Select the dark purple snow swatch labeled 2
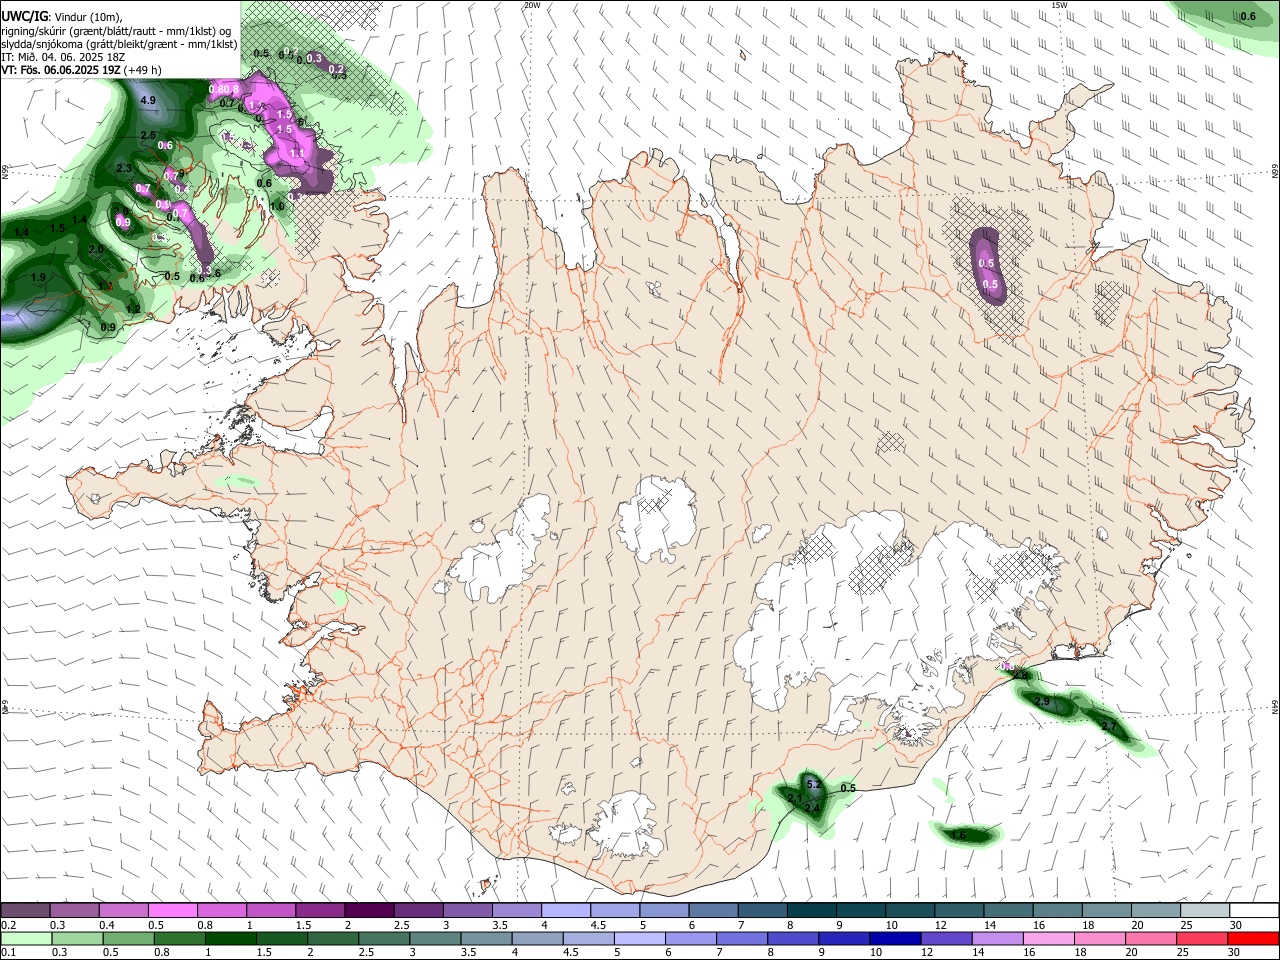1280x960 pixels. click(368, 911)
